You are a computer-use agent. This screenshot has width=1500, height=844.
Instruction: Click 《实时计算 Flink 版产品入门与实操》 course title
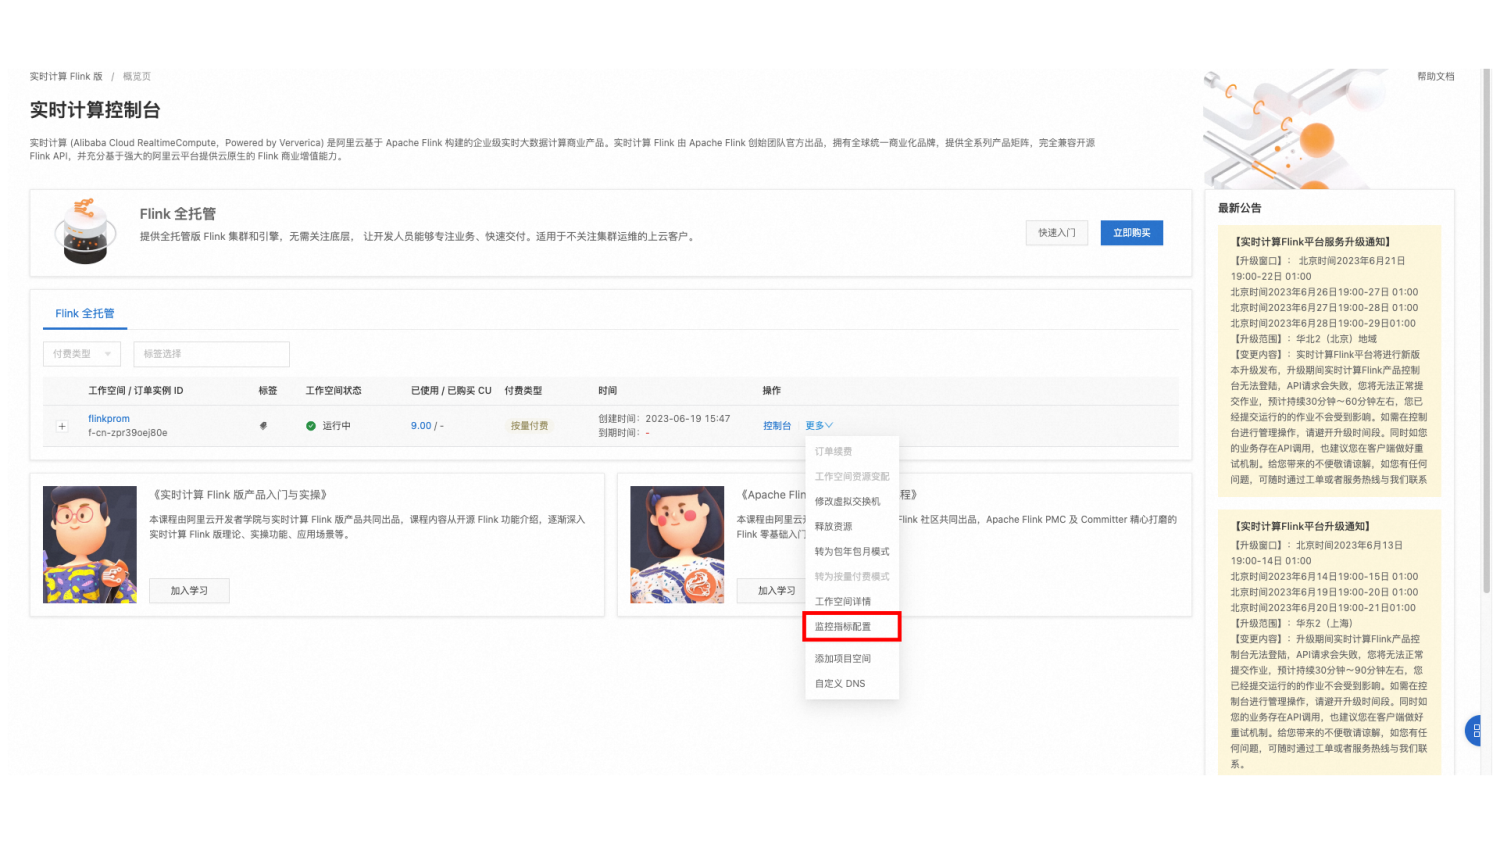[x=240, y=495]
